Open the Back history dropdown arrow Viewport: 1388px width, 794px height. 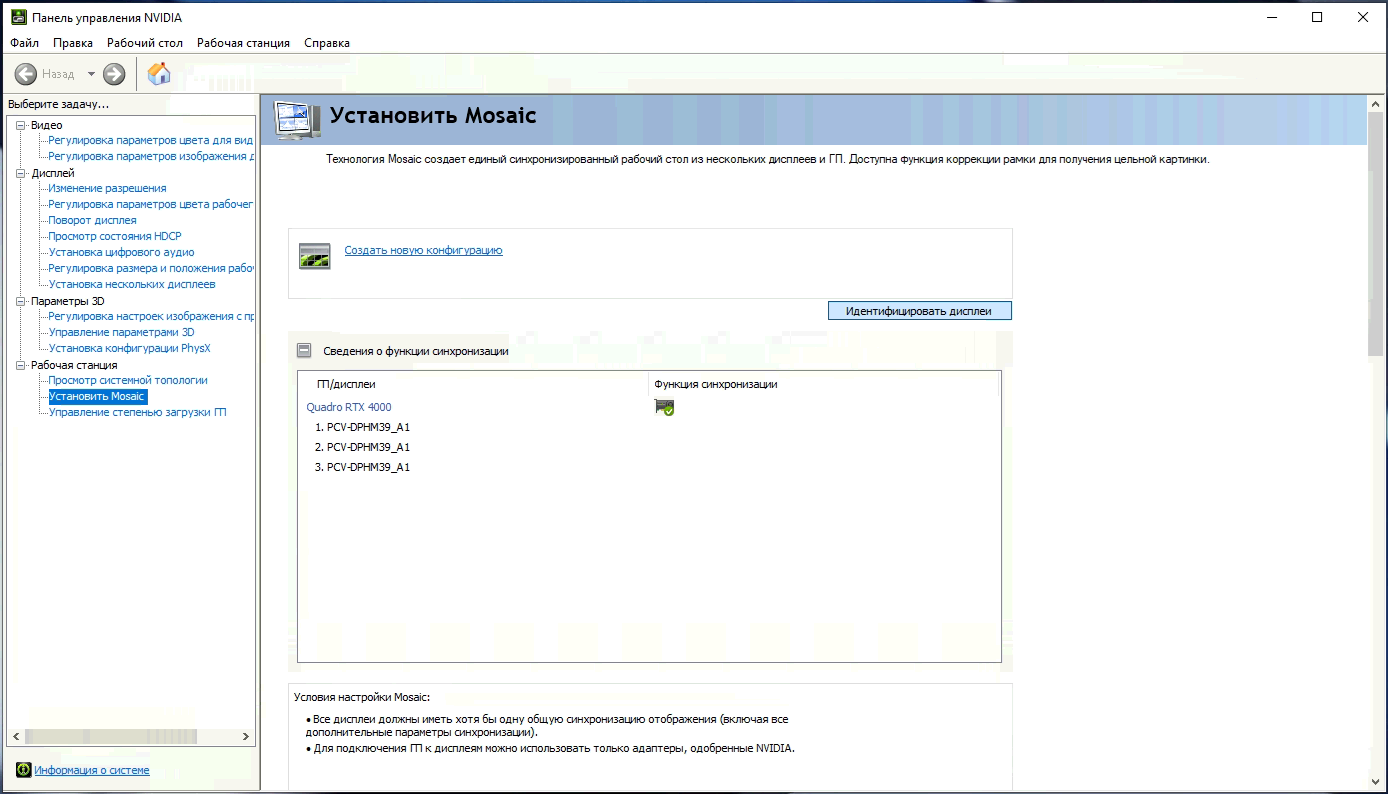91,74
